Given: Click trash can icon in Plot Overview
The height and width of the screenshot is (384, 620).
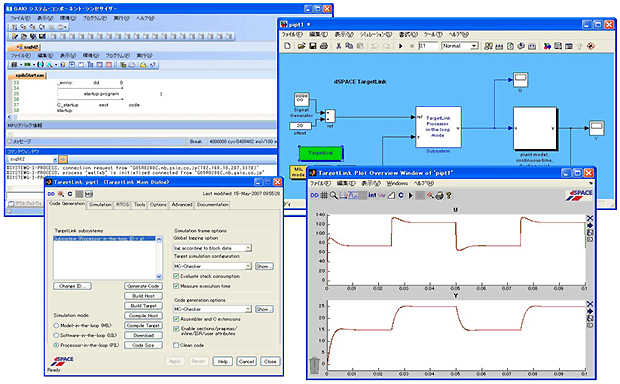Looking at the screenshot, I should [314, 365].
